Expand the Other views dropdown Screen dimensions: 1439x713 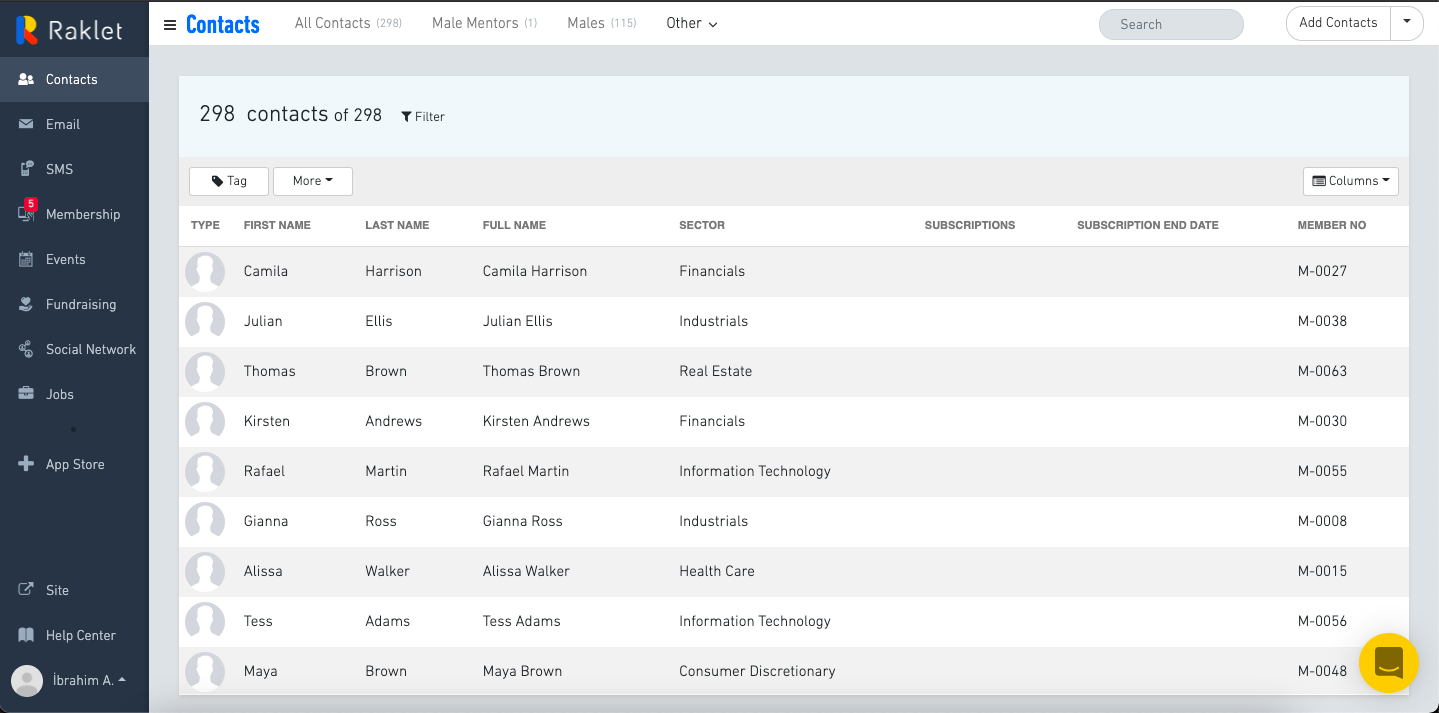tap(692, 24)
